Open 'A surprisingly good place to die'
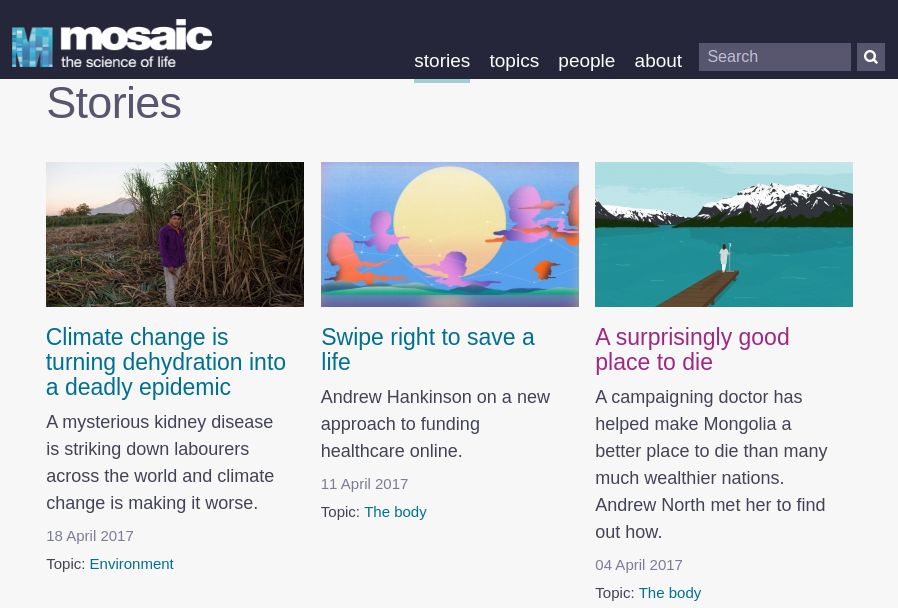This screenshot has height=608, width=898. click(692, 349)
